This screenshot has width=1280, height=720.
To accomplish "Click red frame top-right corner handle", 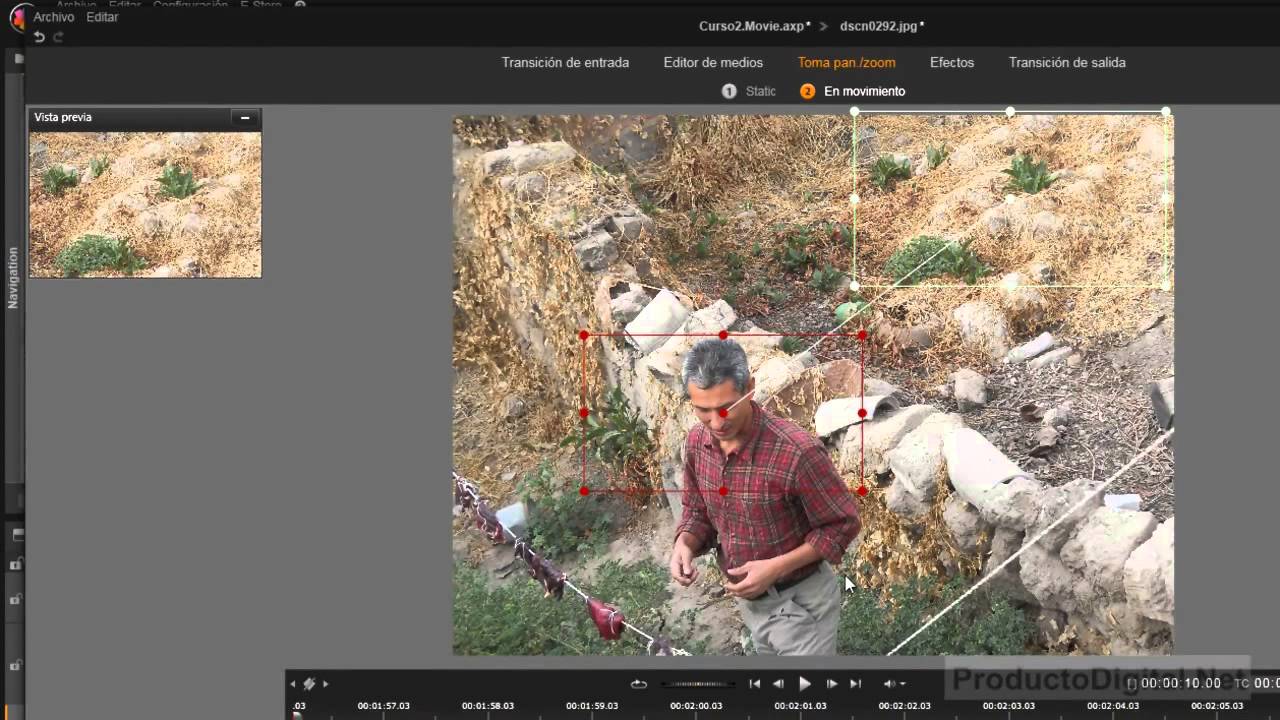I will click(x=862, y=335).
